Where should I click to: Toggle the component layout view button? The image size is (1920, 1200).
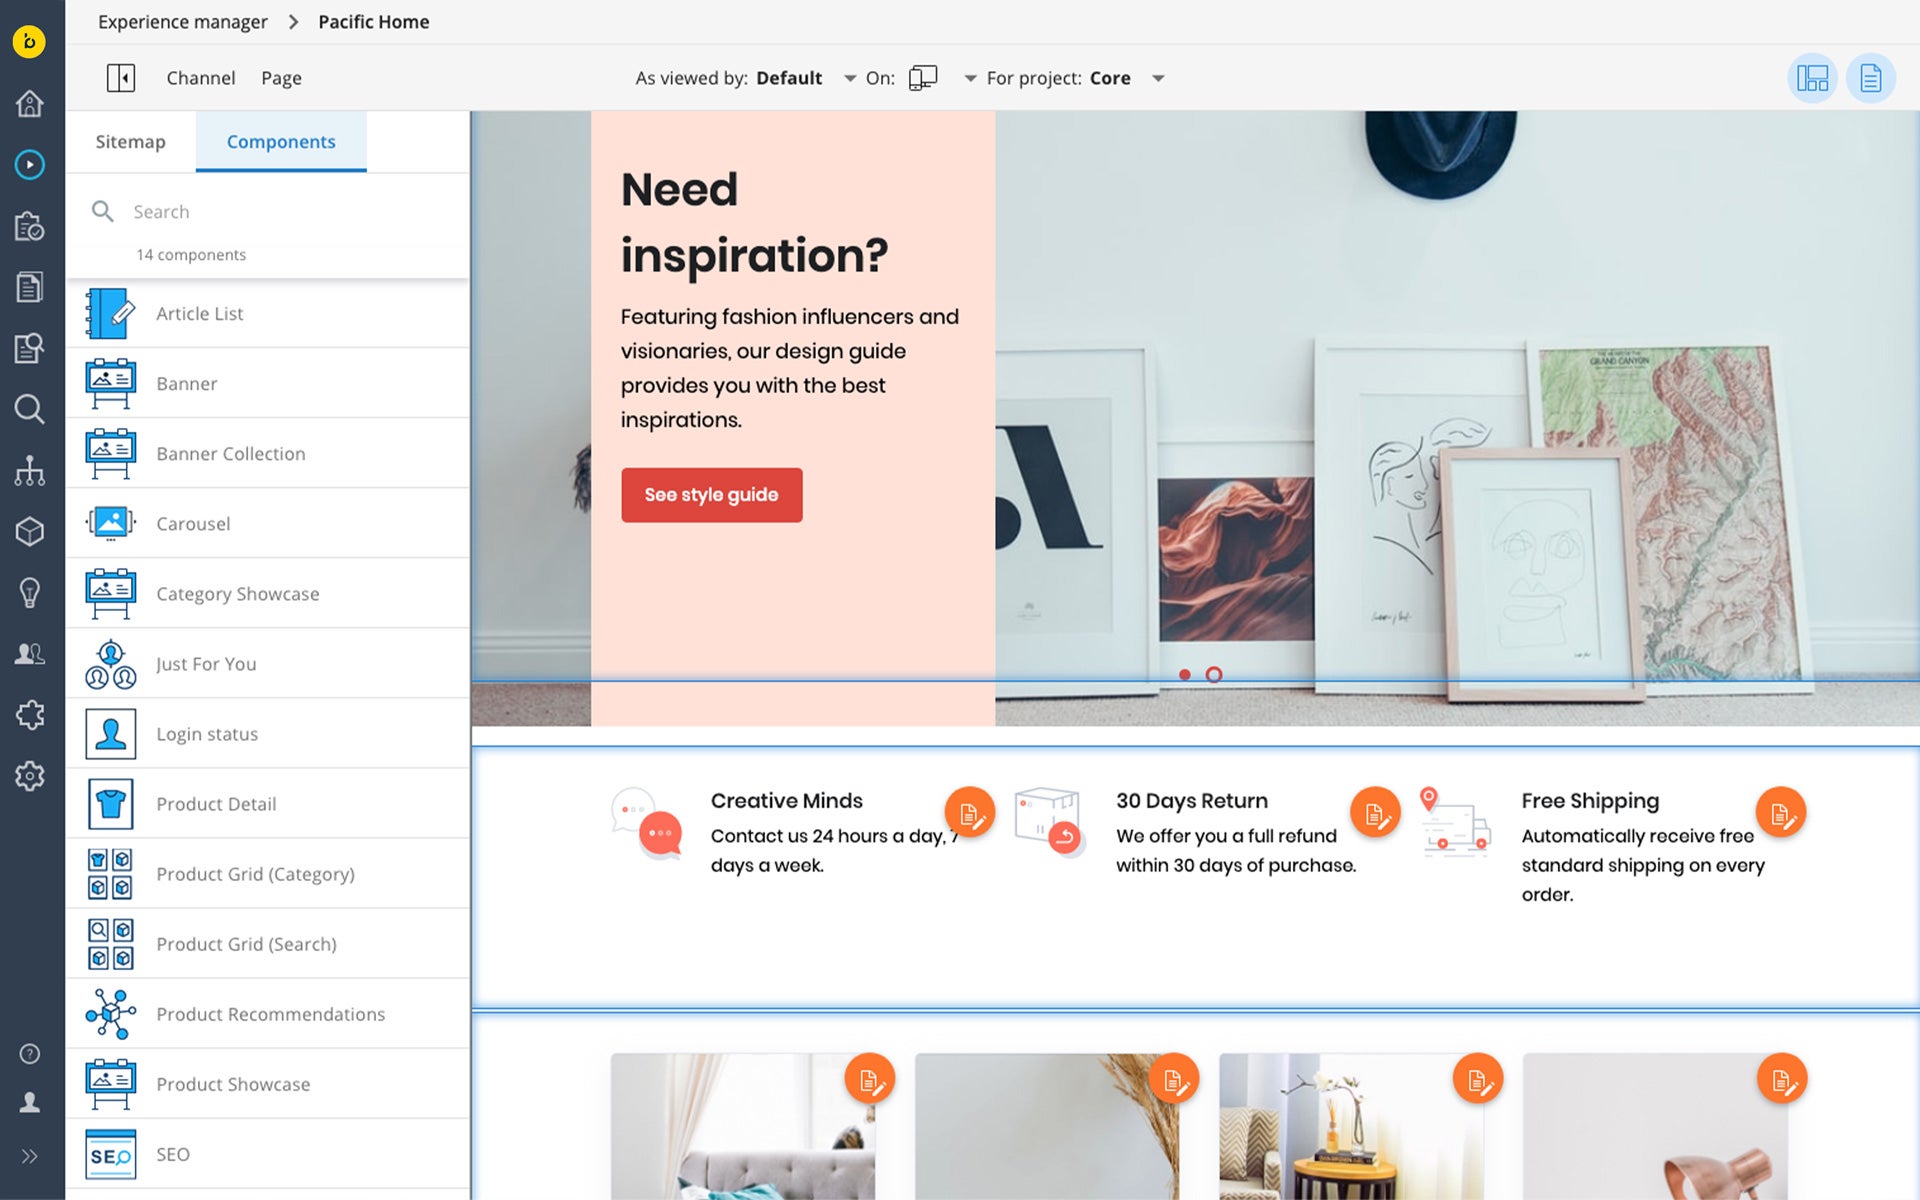click(1811, 78)
